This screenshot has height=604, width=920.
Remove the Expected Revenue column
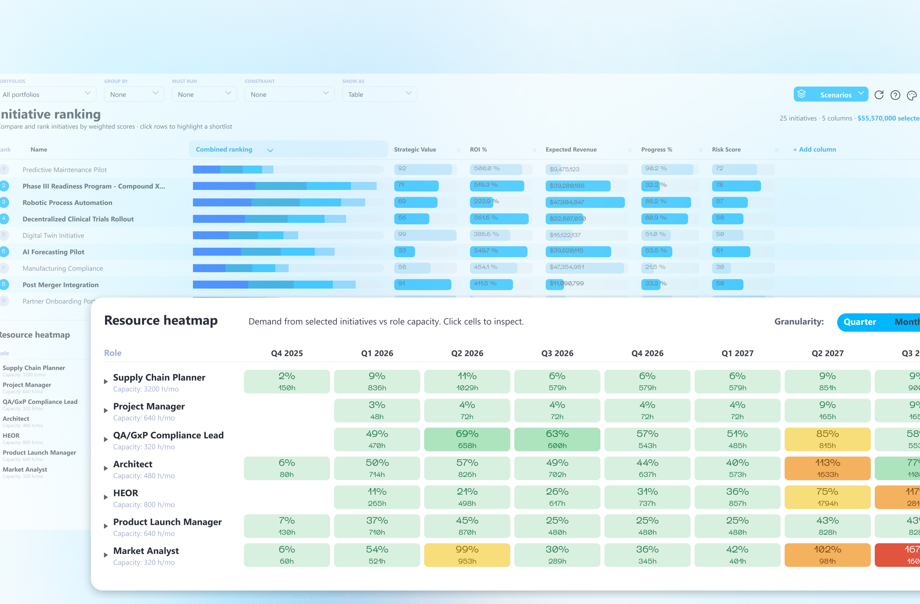[x=630, y=150]
